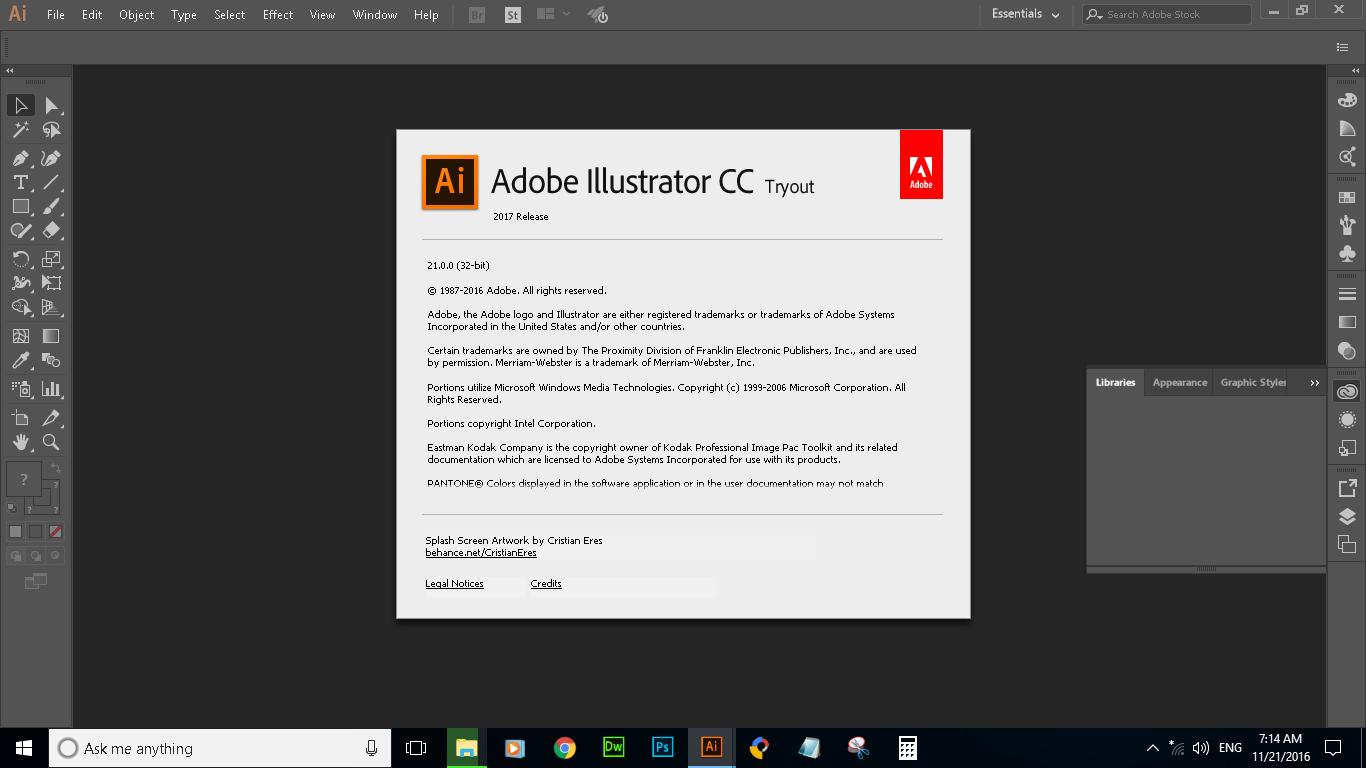Switch to the Graphic Styles tab

click(1253, 383)
